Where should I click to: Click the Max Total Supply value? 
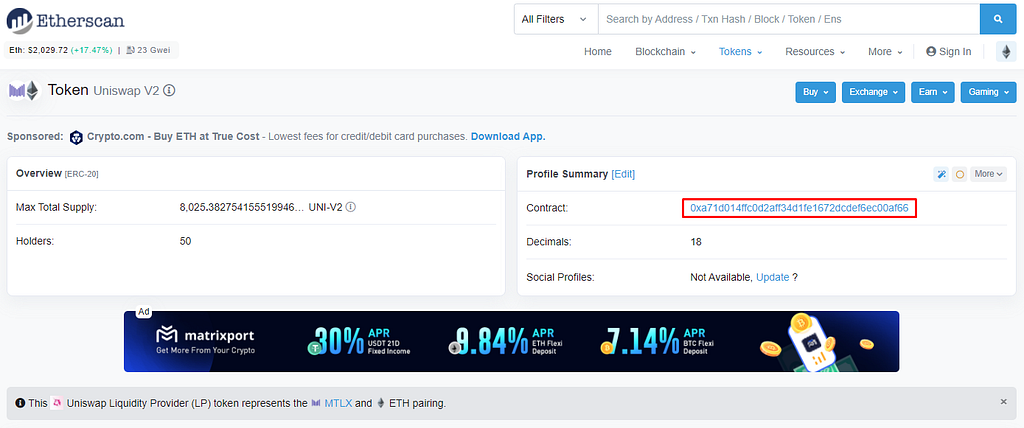click(x=242, y=207)
